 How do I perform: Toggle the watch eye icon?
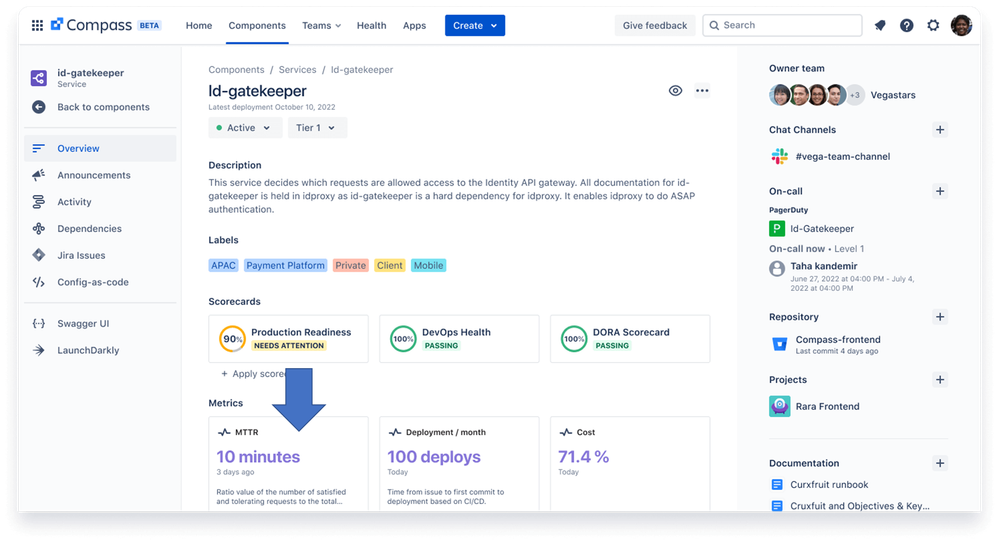coord(675,90)
